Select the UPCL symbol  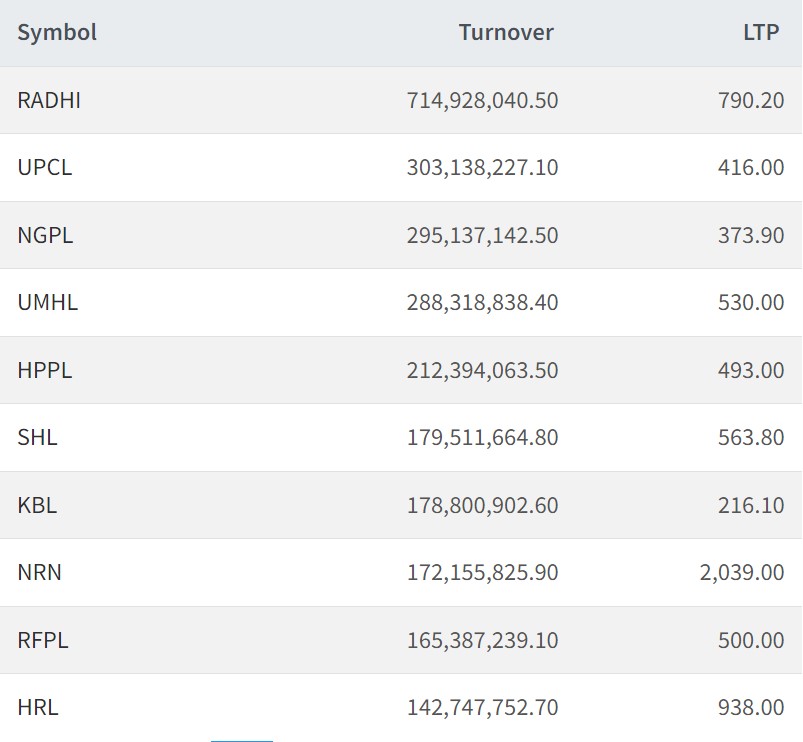45,167
